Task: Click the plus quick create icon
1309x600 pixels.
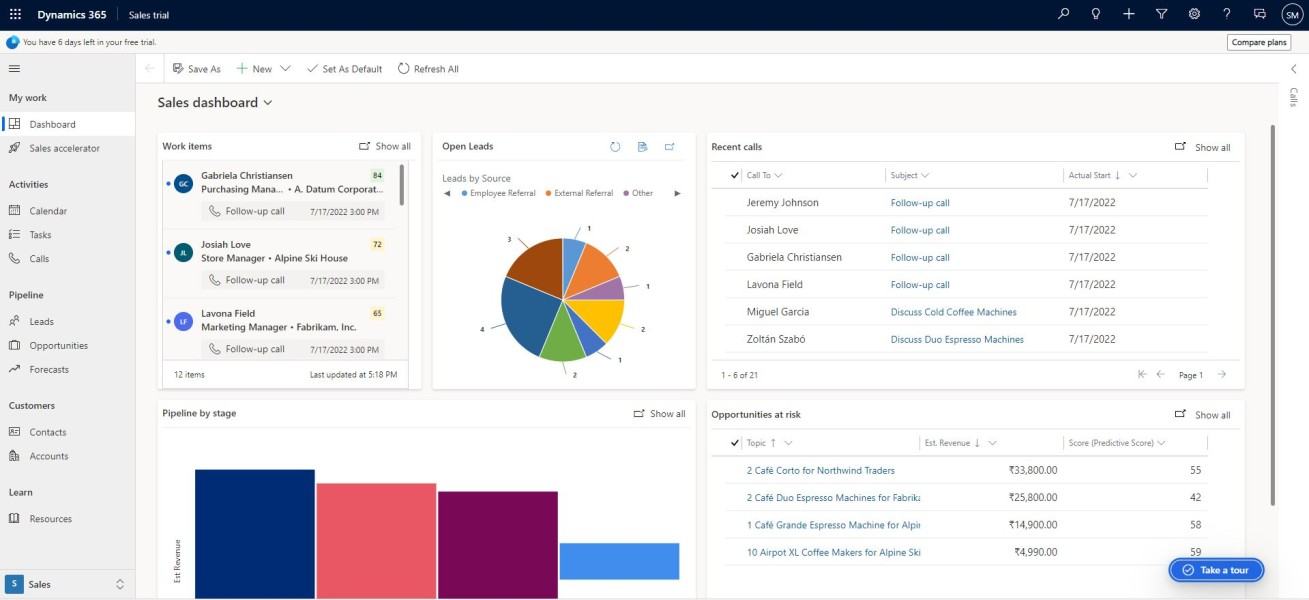Action: click(1129, 14)
